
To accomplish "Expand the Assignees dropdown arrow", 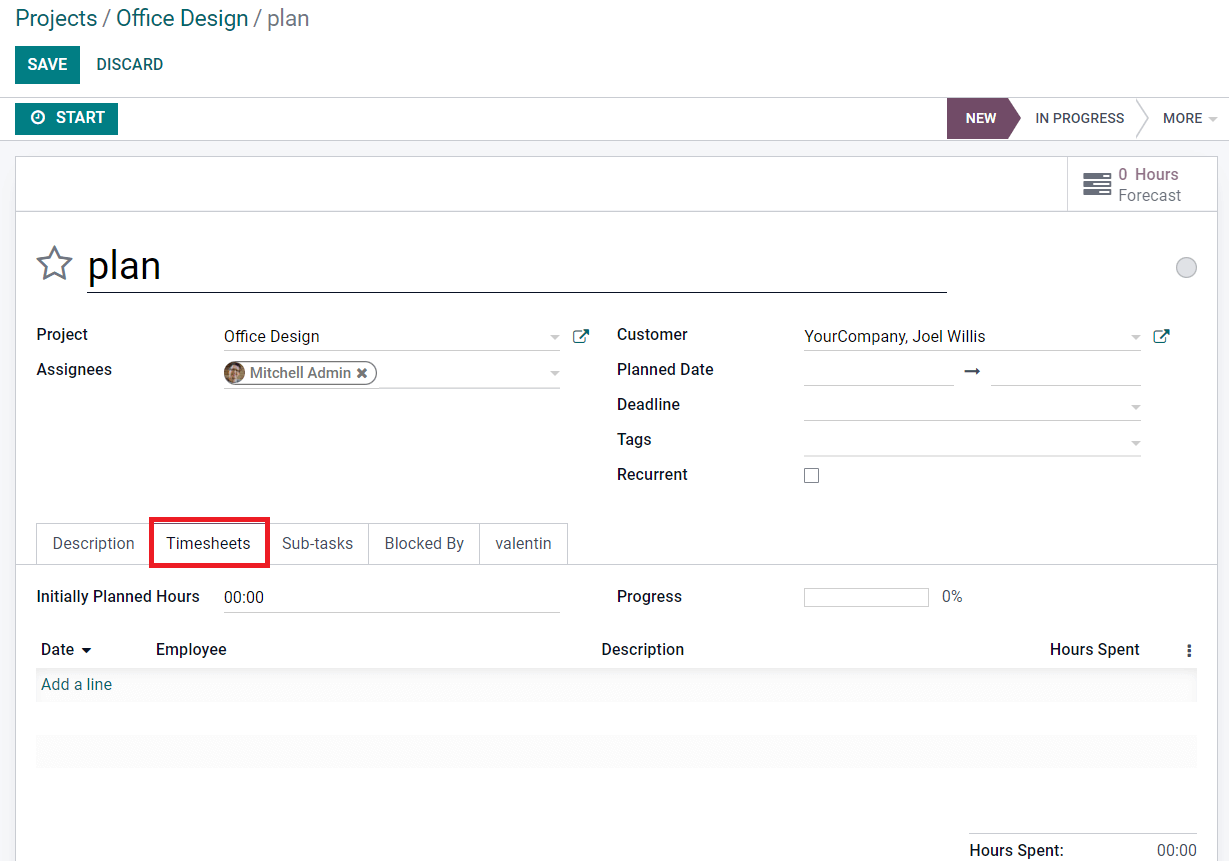I will [x=555, y=374].
